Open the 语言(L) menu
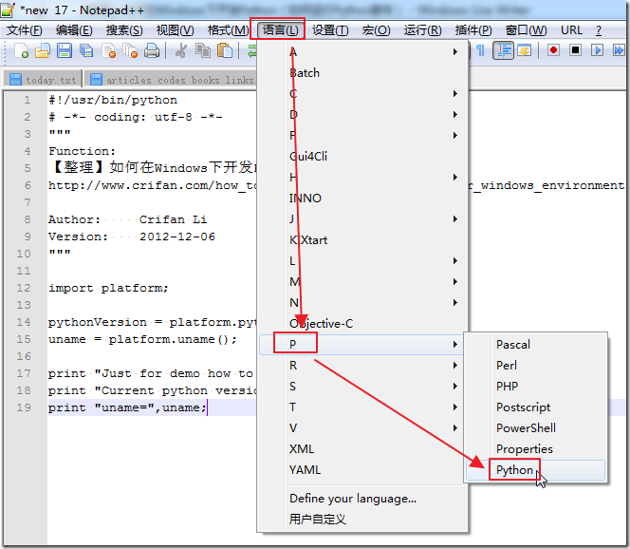This screenshot has width=630, height=549. point(280,30)
